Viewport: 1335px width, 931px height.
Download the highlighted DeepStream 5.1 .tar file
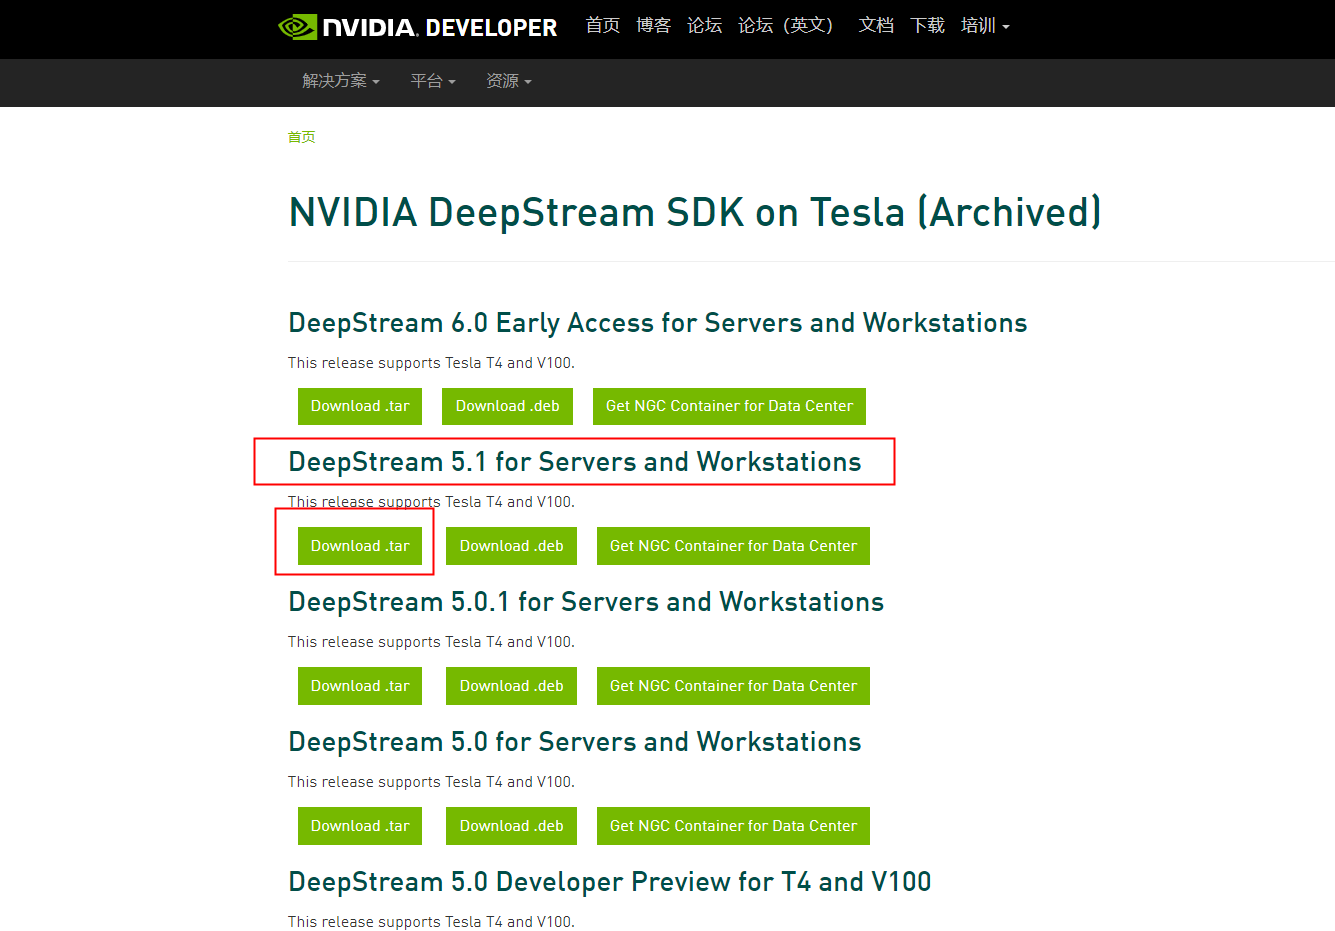(x=359, y=546)
